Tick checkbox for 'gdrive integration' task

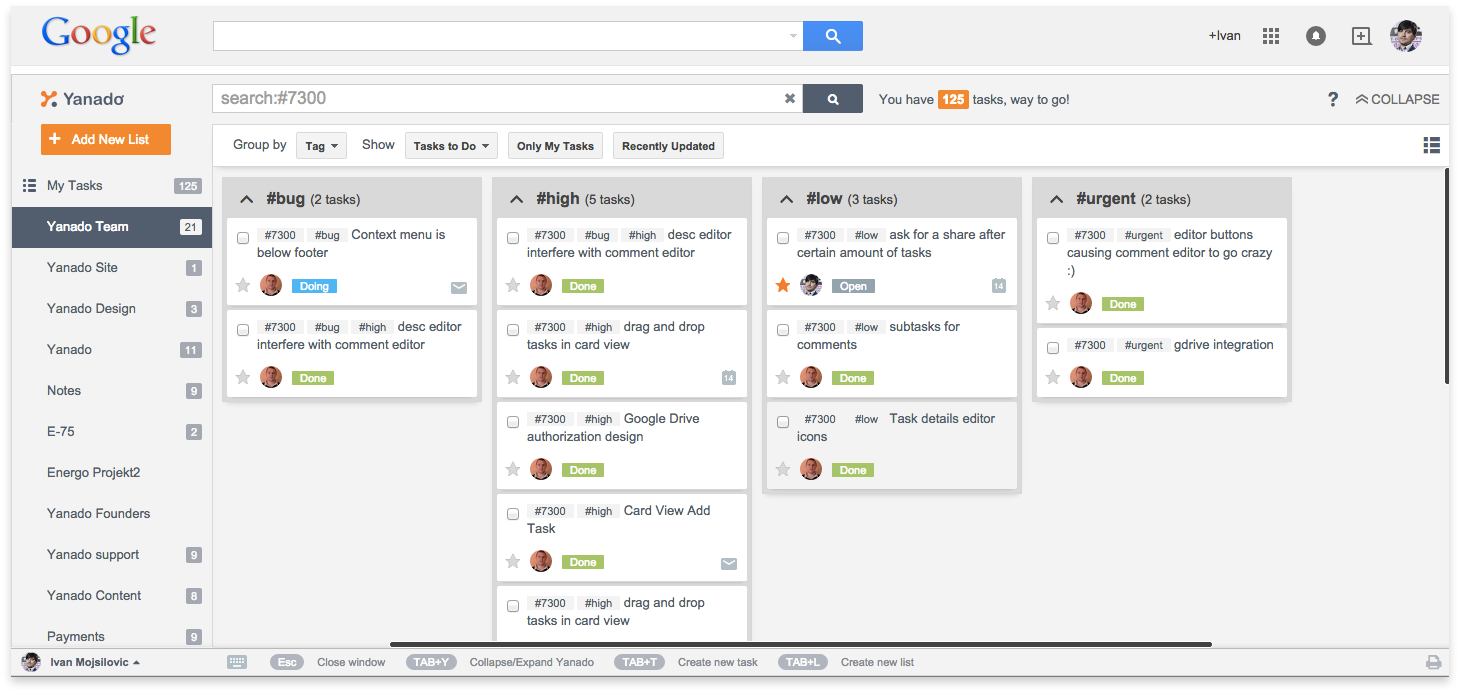(x=1053, y=348)
